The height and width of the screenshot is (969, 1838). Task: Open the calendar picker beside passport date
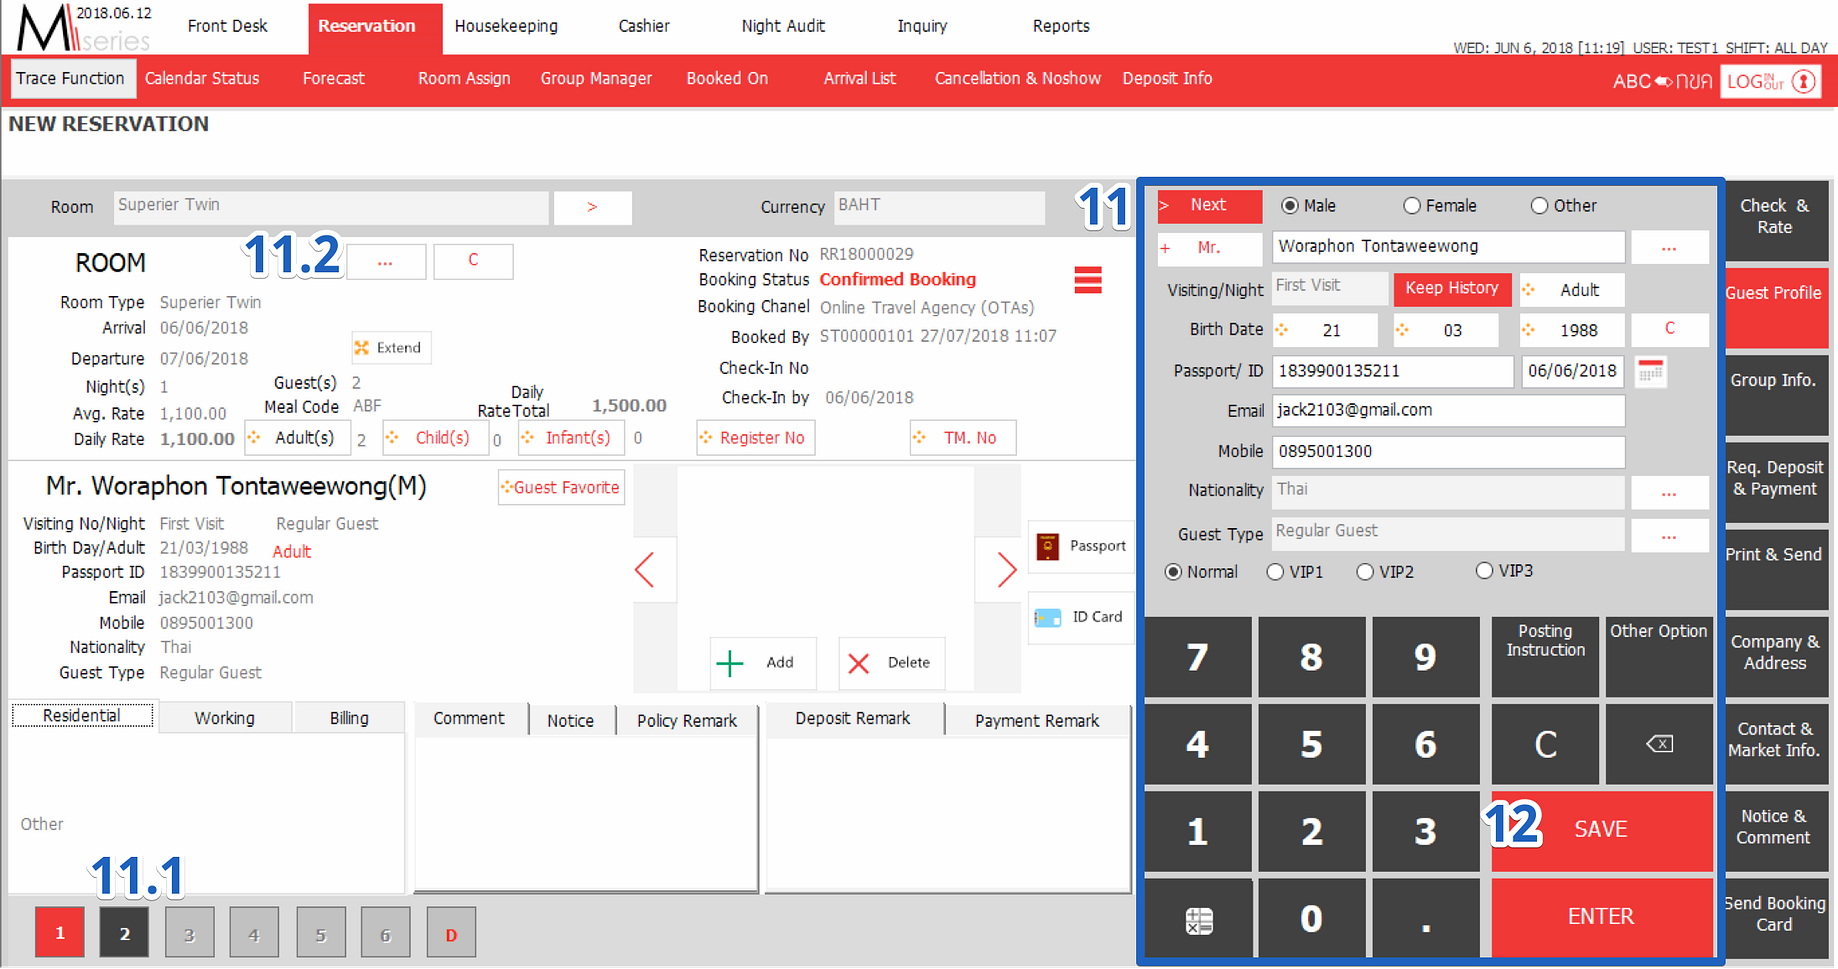point(1651,372)
